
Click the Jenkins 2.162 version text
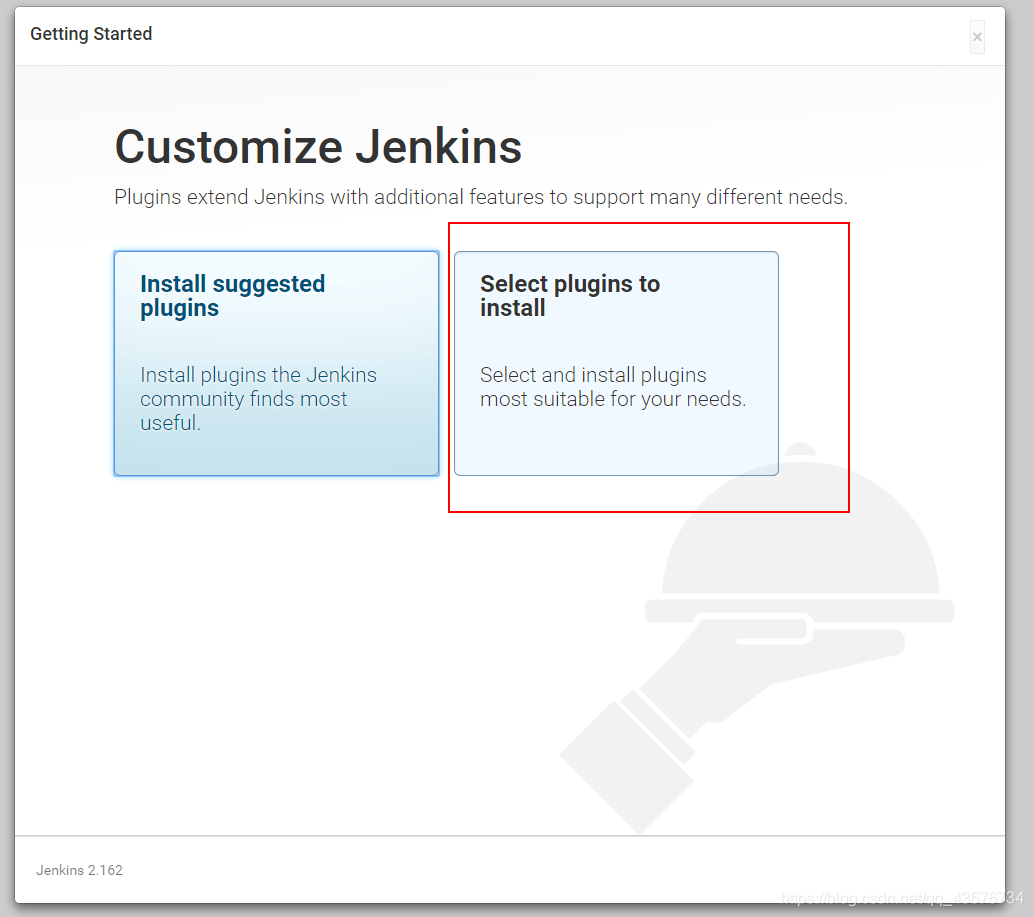[79, 870]
